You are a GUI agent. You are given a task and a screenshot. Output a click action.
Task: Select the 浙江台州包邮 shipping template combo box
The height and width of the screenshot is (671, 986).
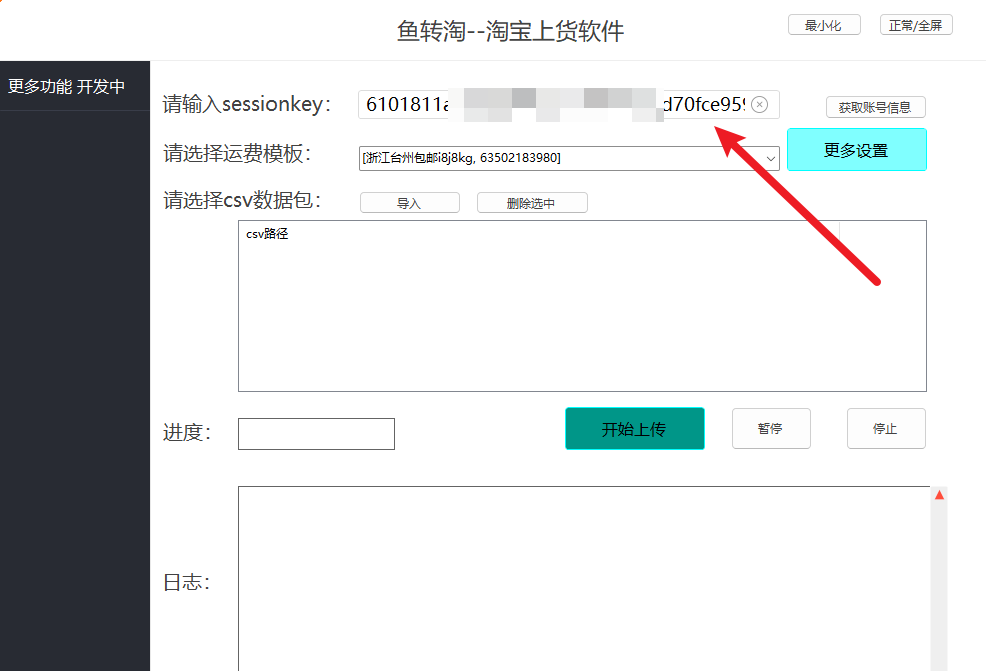pos(569,158)
